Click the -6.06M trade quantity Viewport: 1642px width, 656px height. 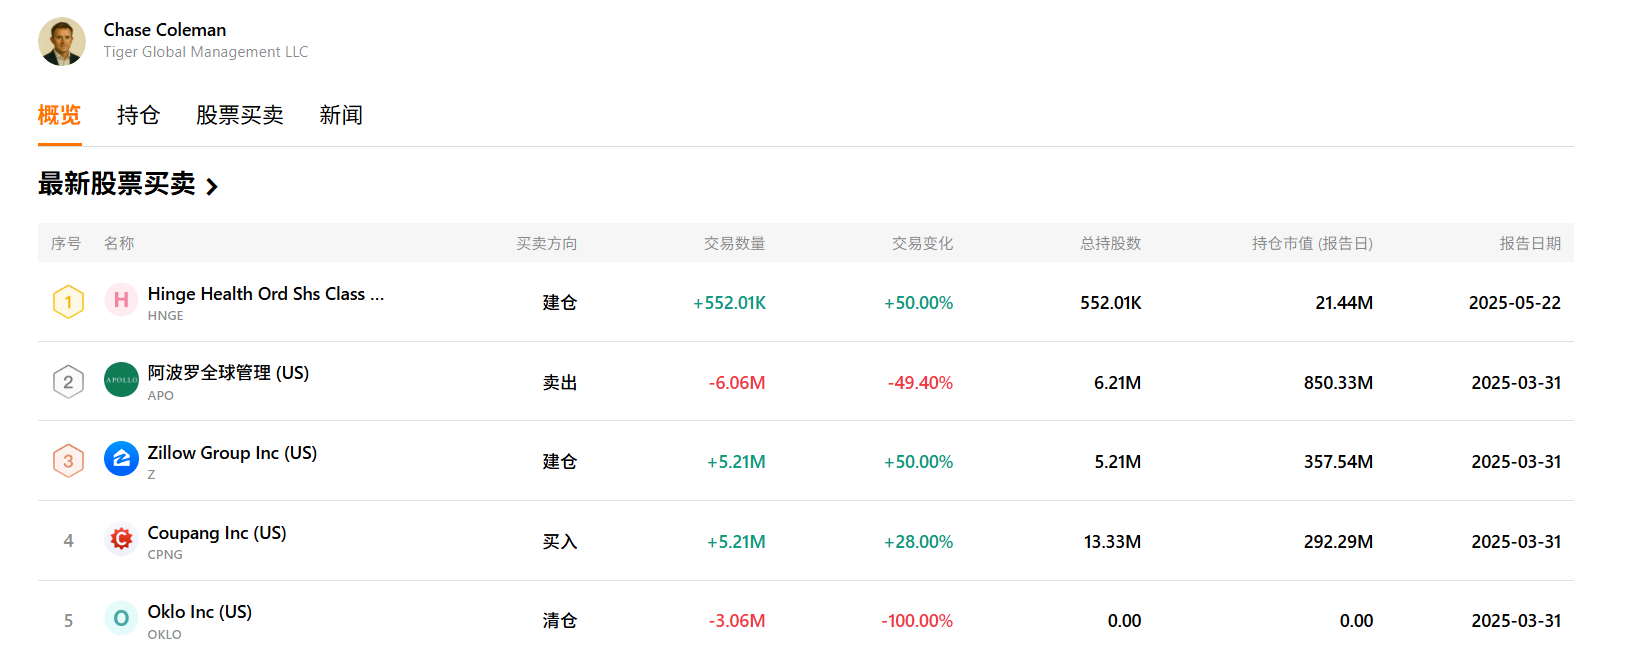737,383
